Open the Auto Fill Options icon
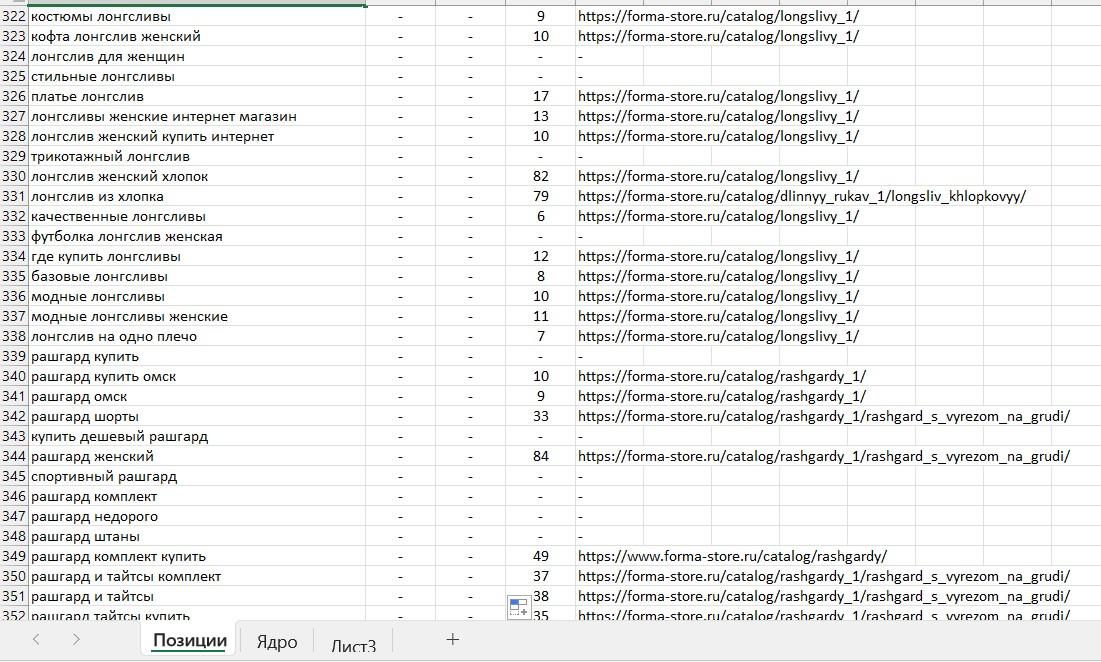The image size is (1101, 662). [x=519, y=607]
